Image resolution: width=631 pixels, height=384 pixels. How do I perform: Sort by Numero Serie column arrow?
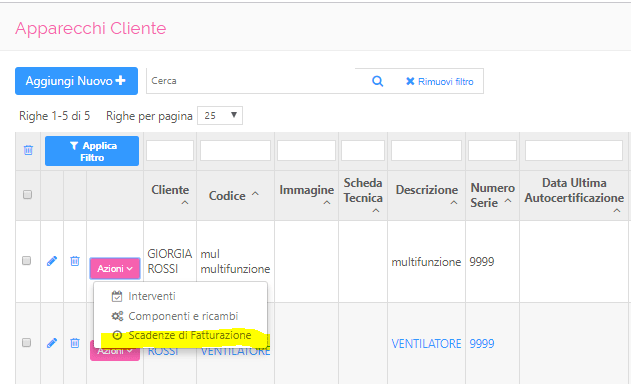click(508, 200)
